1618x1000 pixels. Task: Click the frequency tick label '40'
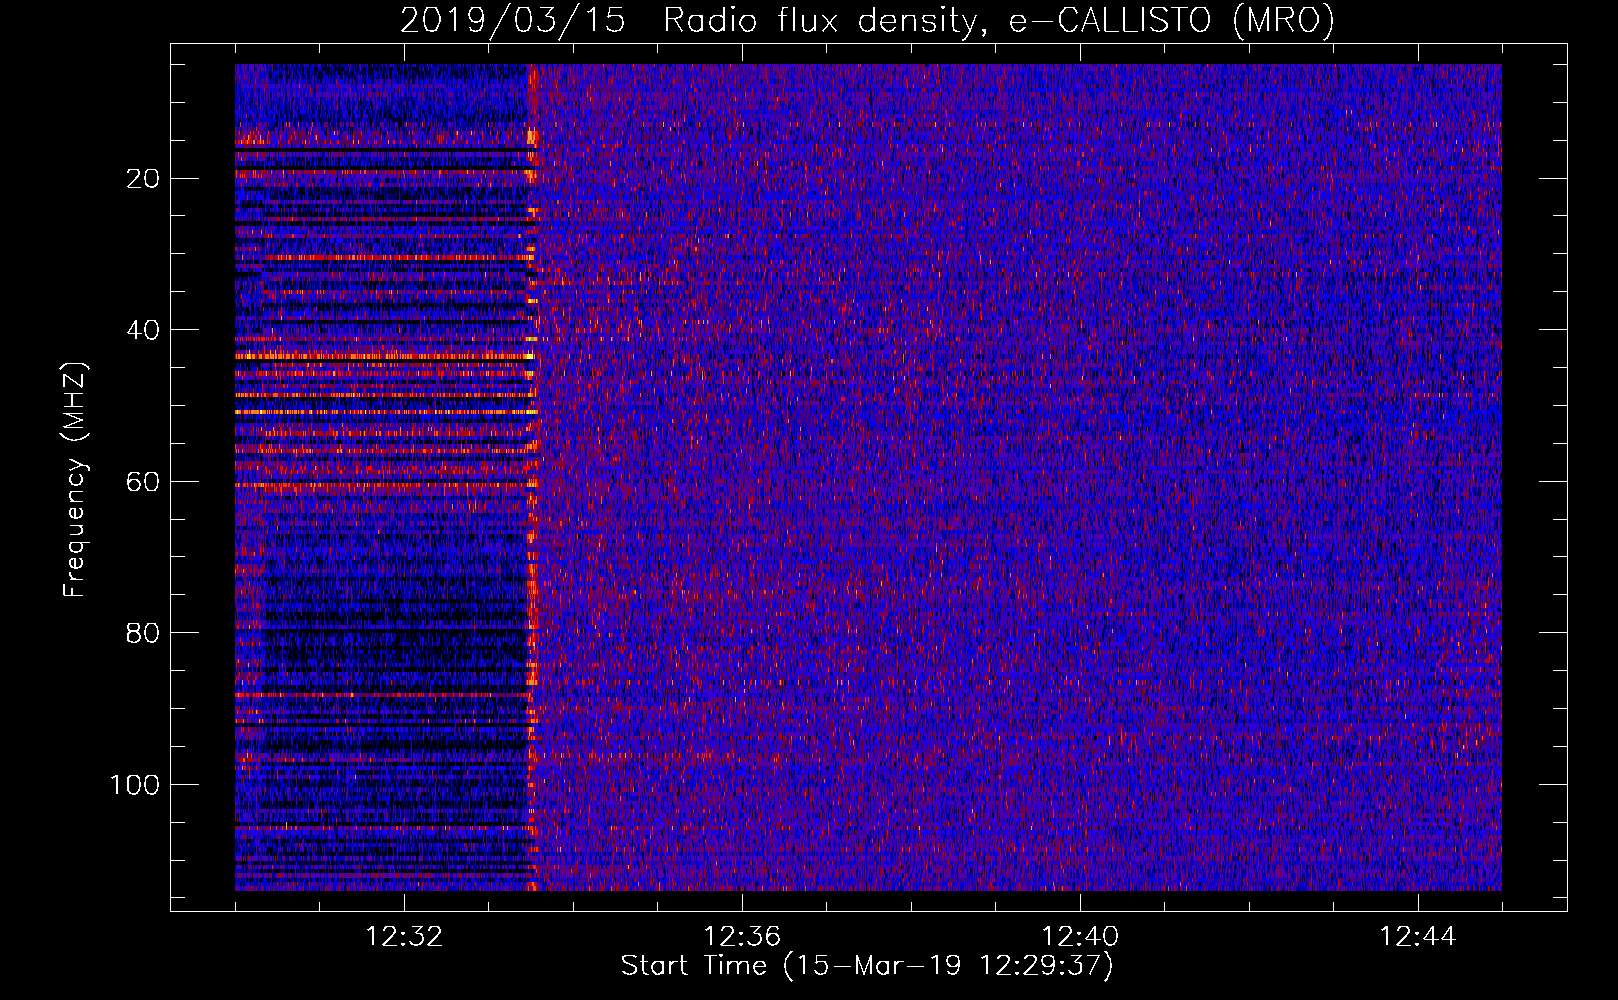click(x=144, y=330)
